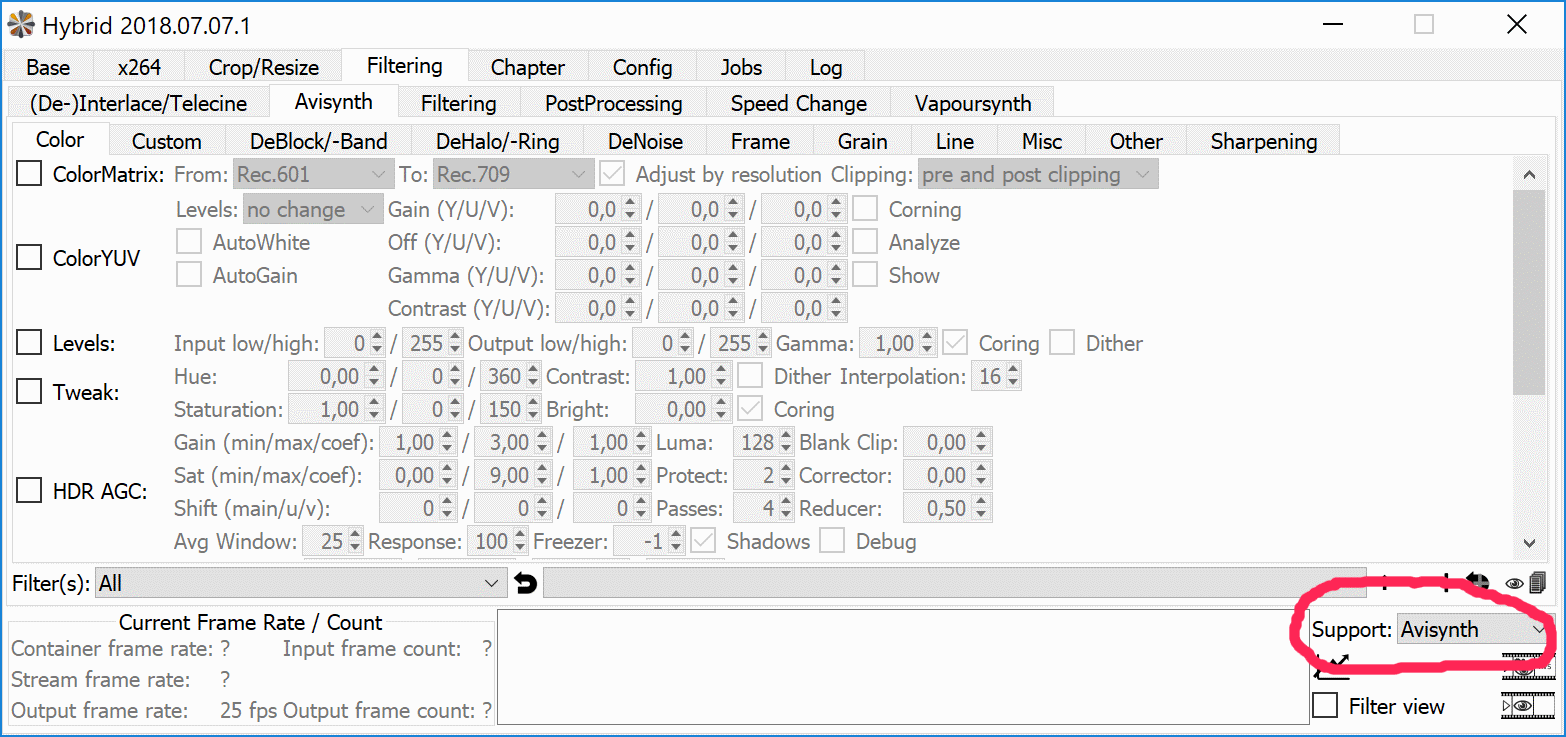This screenshot has width=1566, height=737.
Task: Open the Chapter tab
Action: coord(528,67)
